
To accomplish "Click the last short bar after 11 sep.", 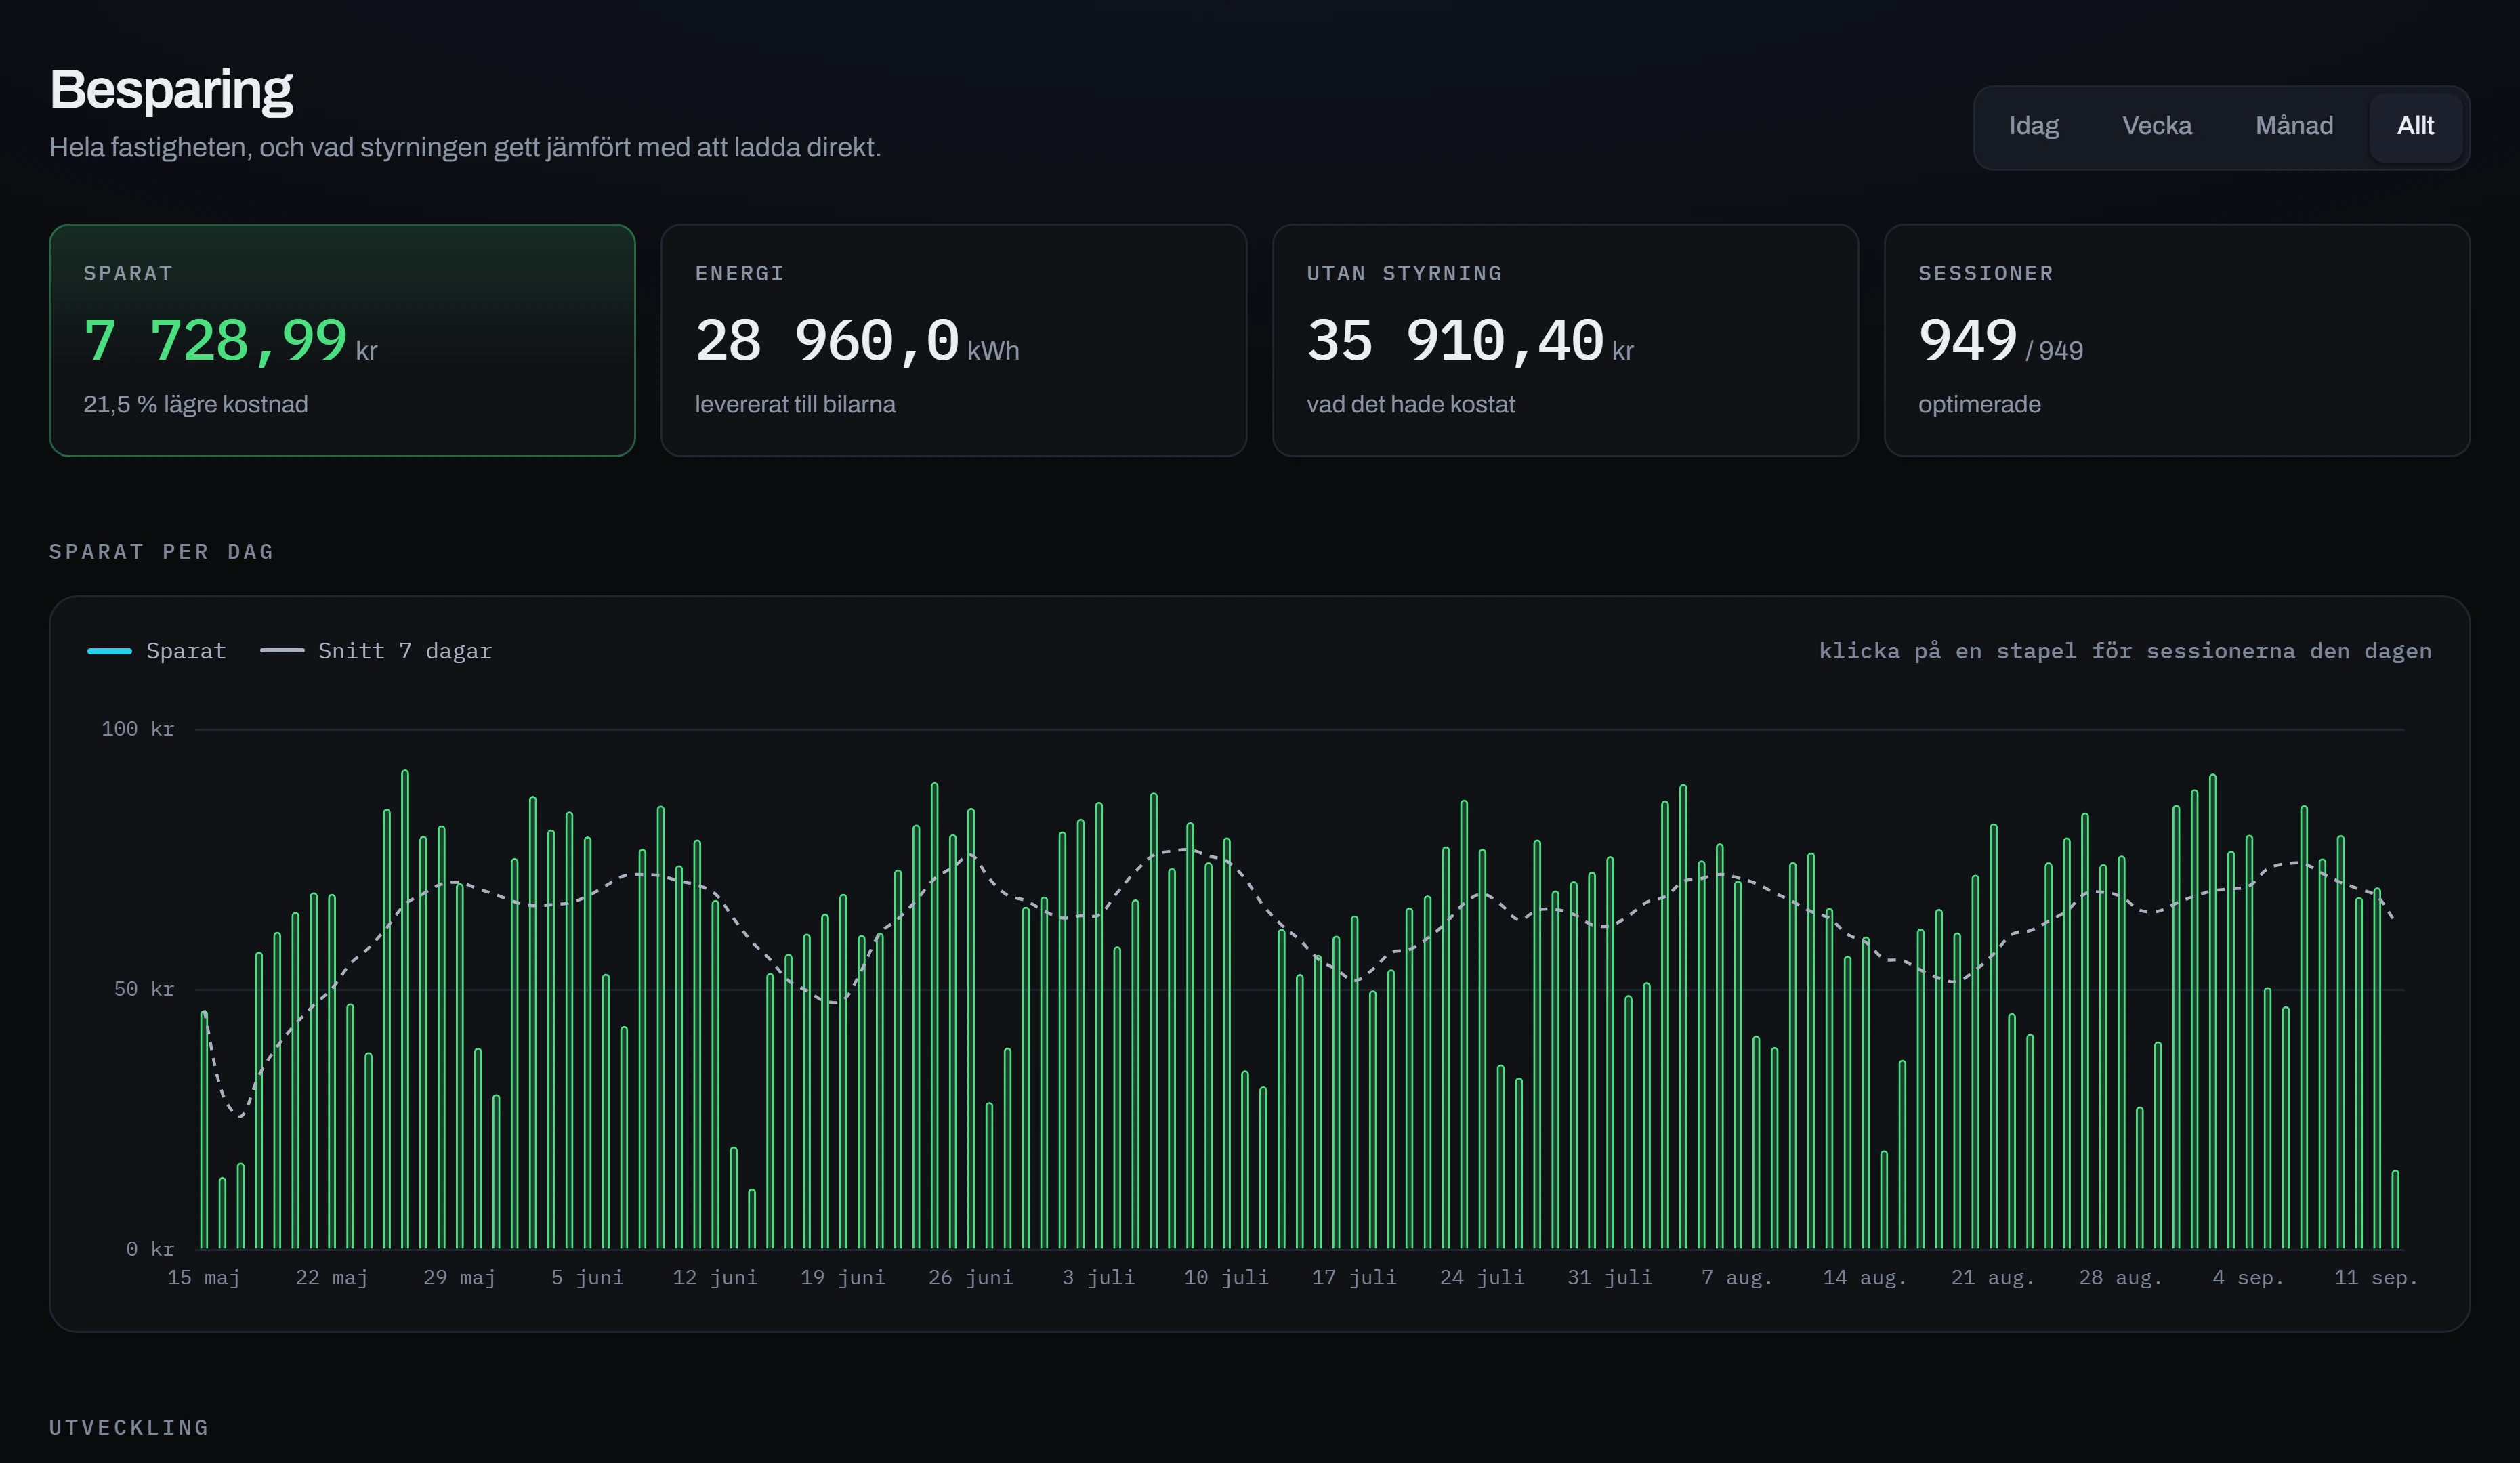I will coord(2395,1210).
